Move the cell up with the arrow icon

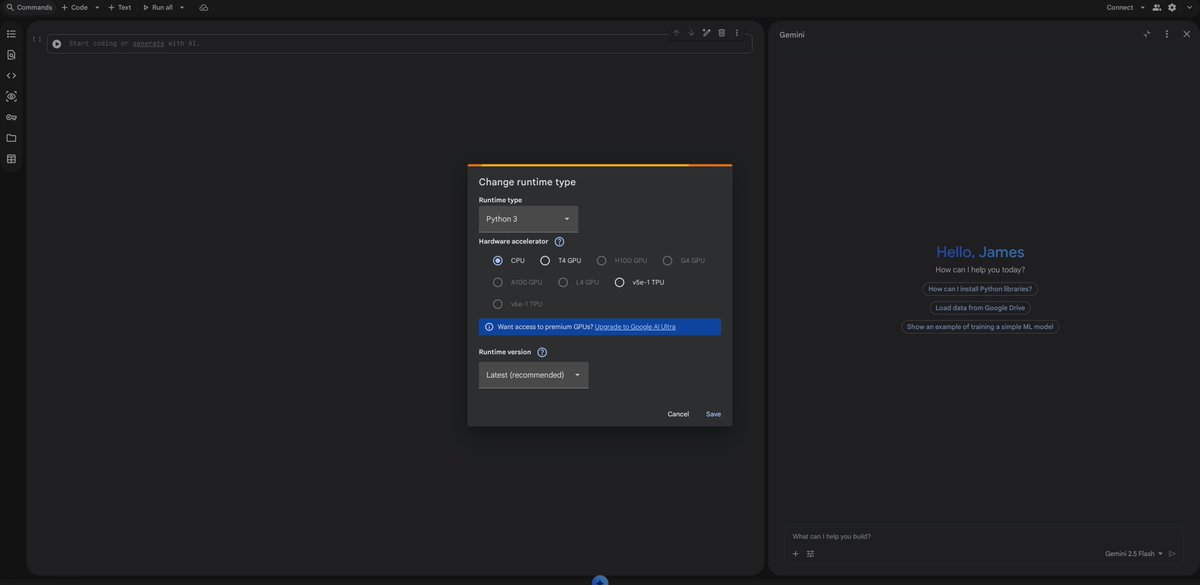pyautogui.click(x=676, y=33)
